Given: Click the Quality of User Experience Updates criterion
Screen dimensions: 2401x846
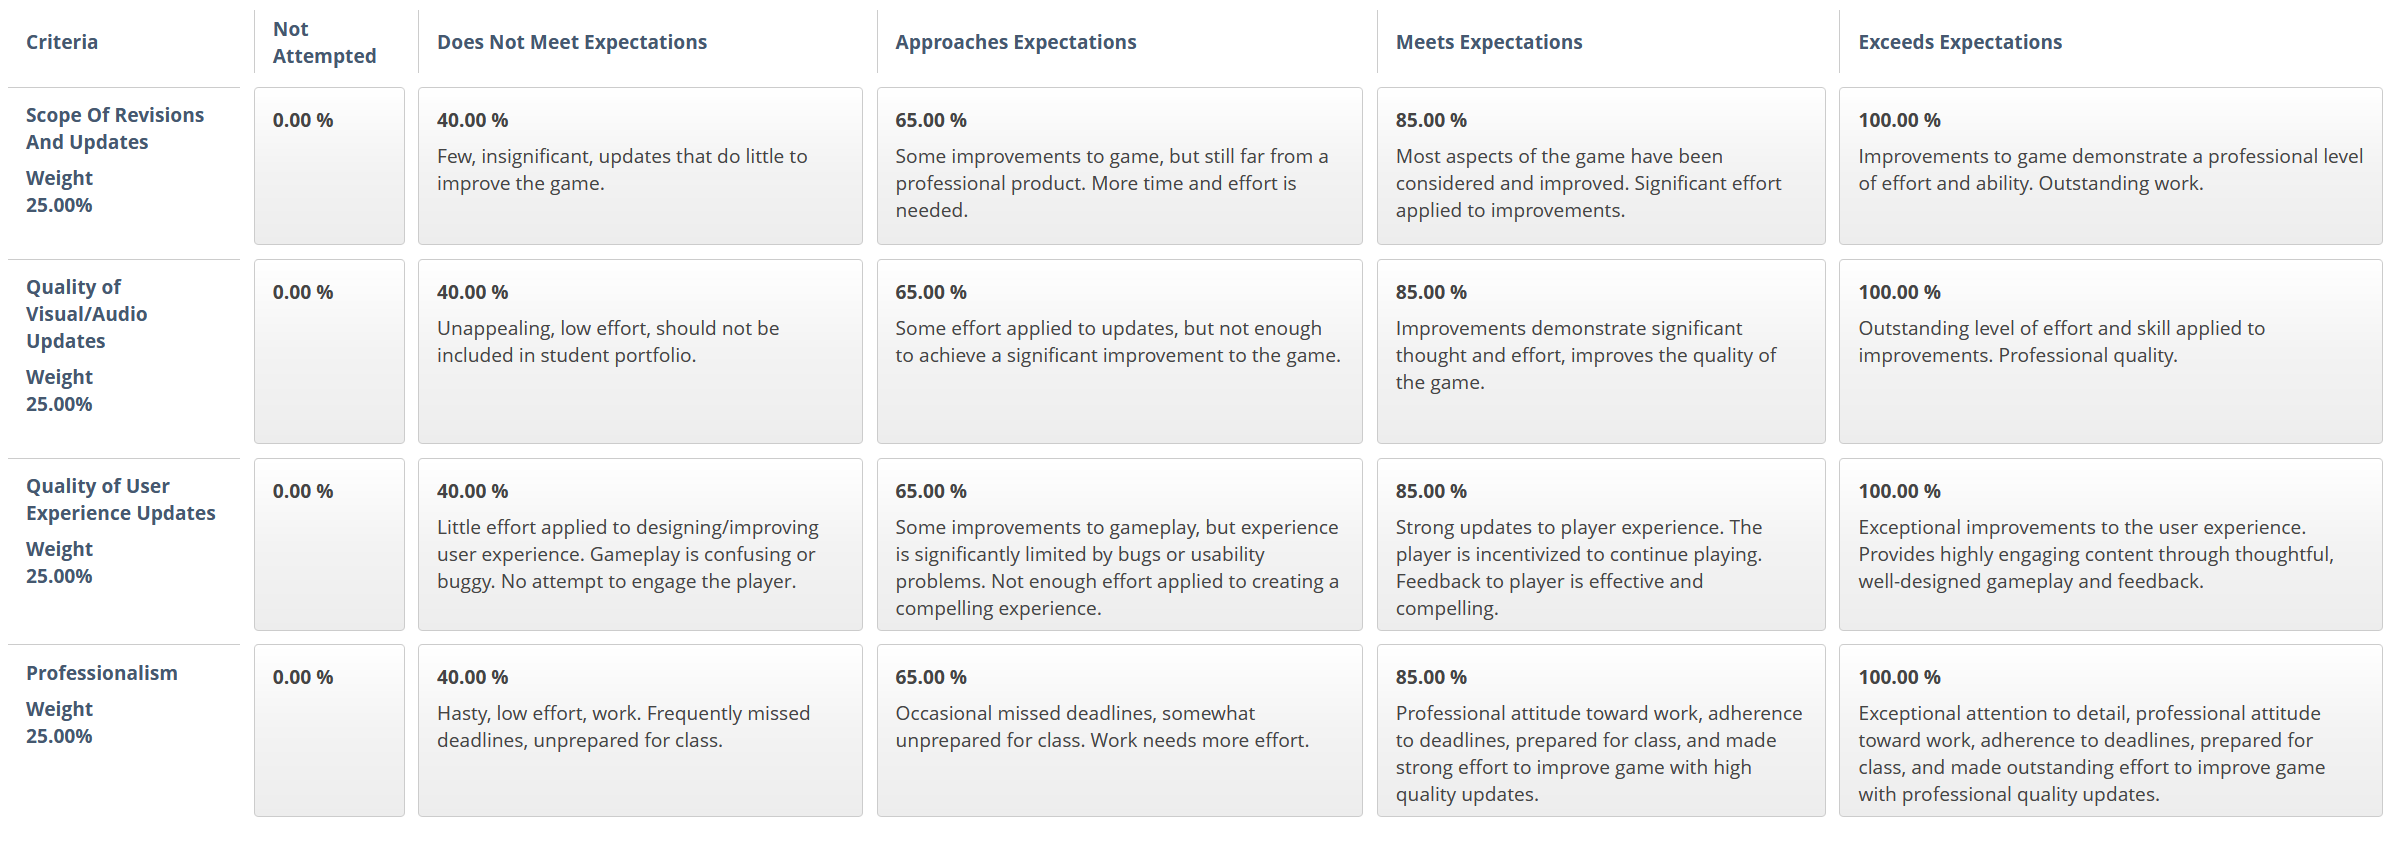Looking at the screenshot, I should coord(121,499).
